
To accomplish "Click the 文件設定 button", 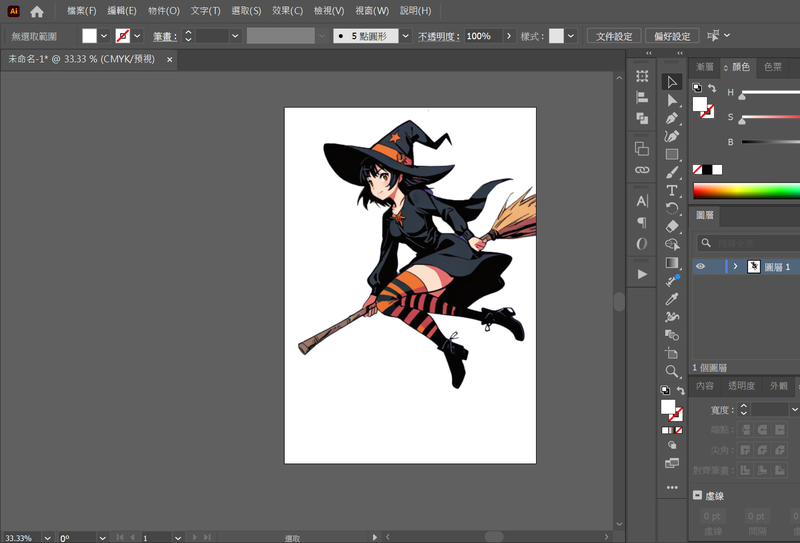I will coord(613,36).
